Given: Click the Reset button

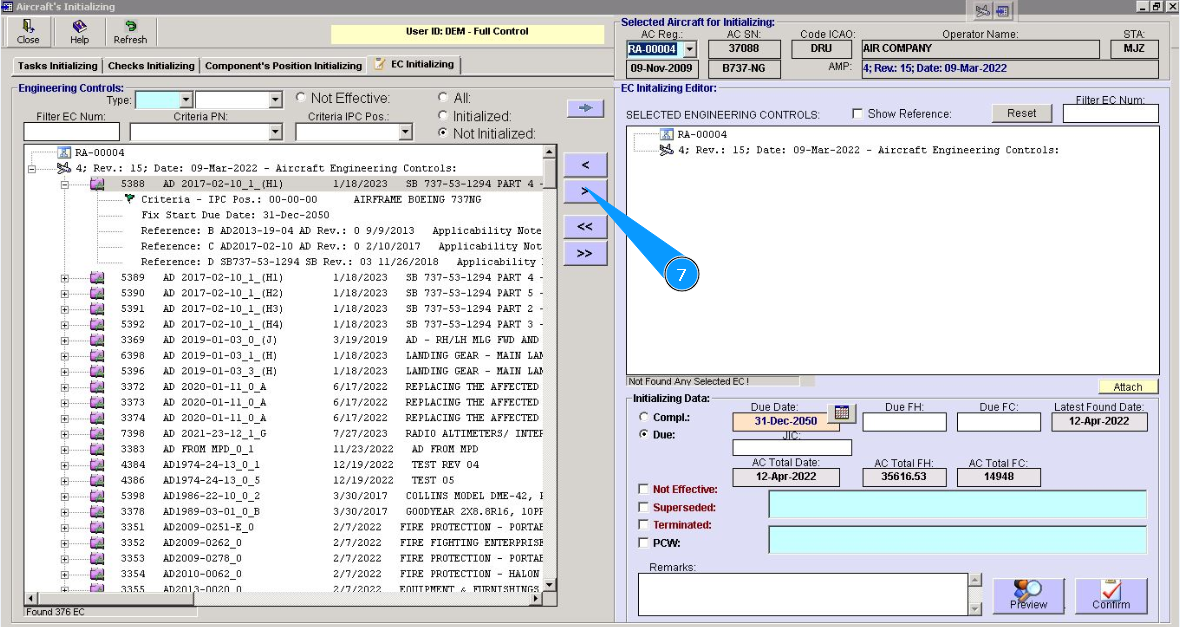Looking at the screenshot, I should click(1021, 113).
